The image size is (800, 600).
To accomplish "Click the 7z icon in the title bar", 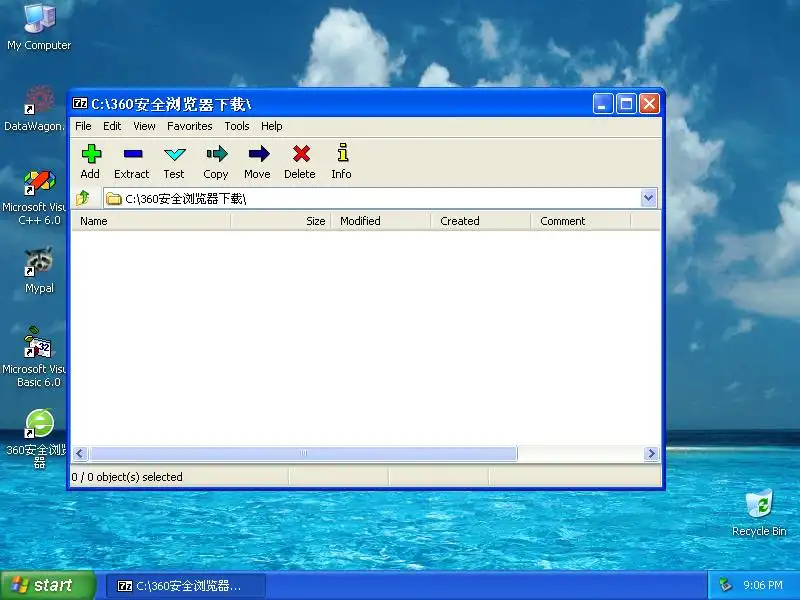I will [80, 104].
